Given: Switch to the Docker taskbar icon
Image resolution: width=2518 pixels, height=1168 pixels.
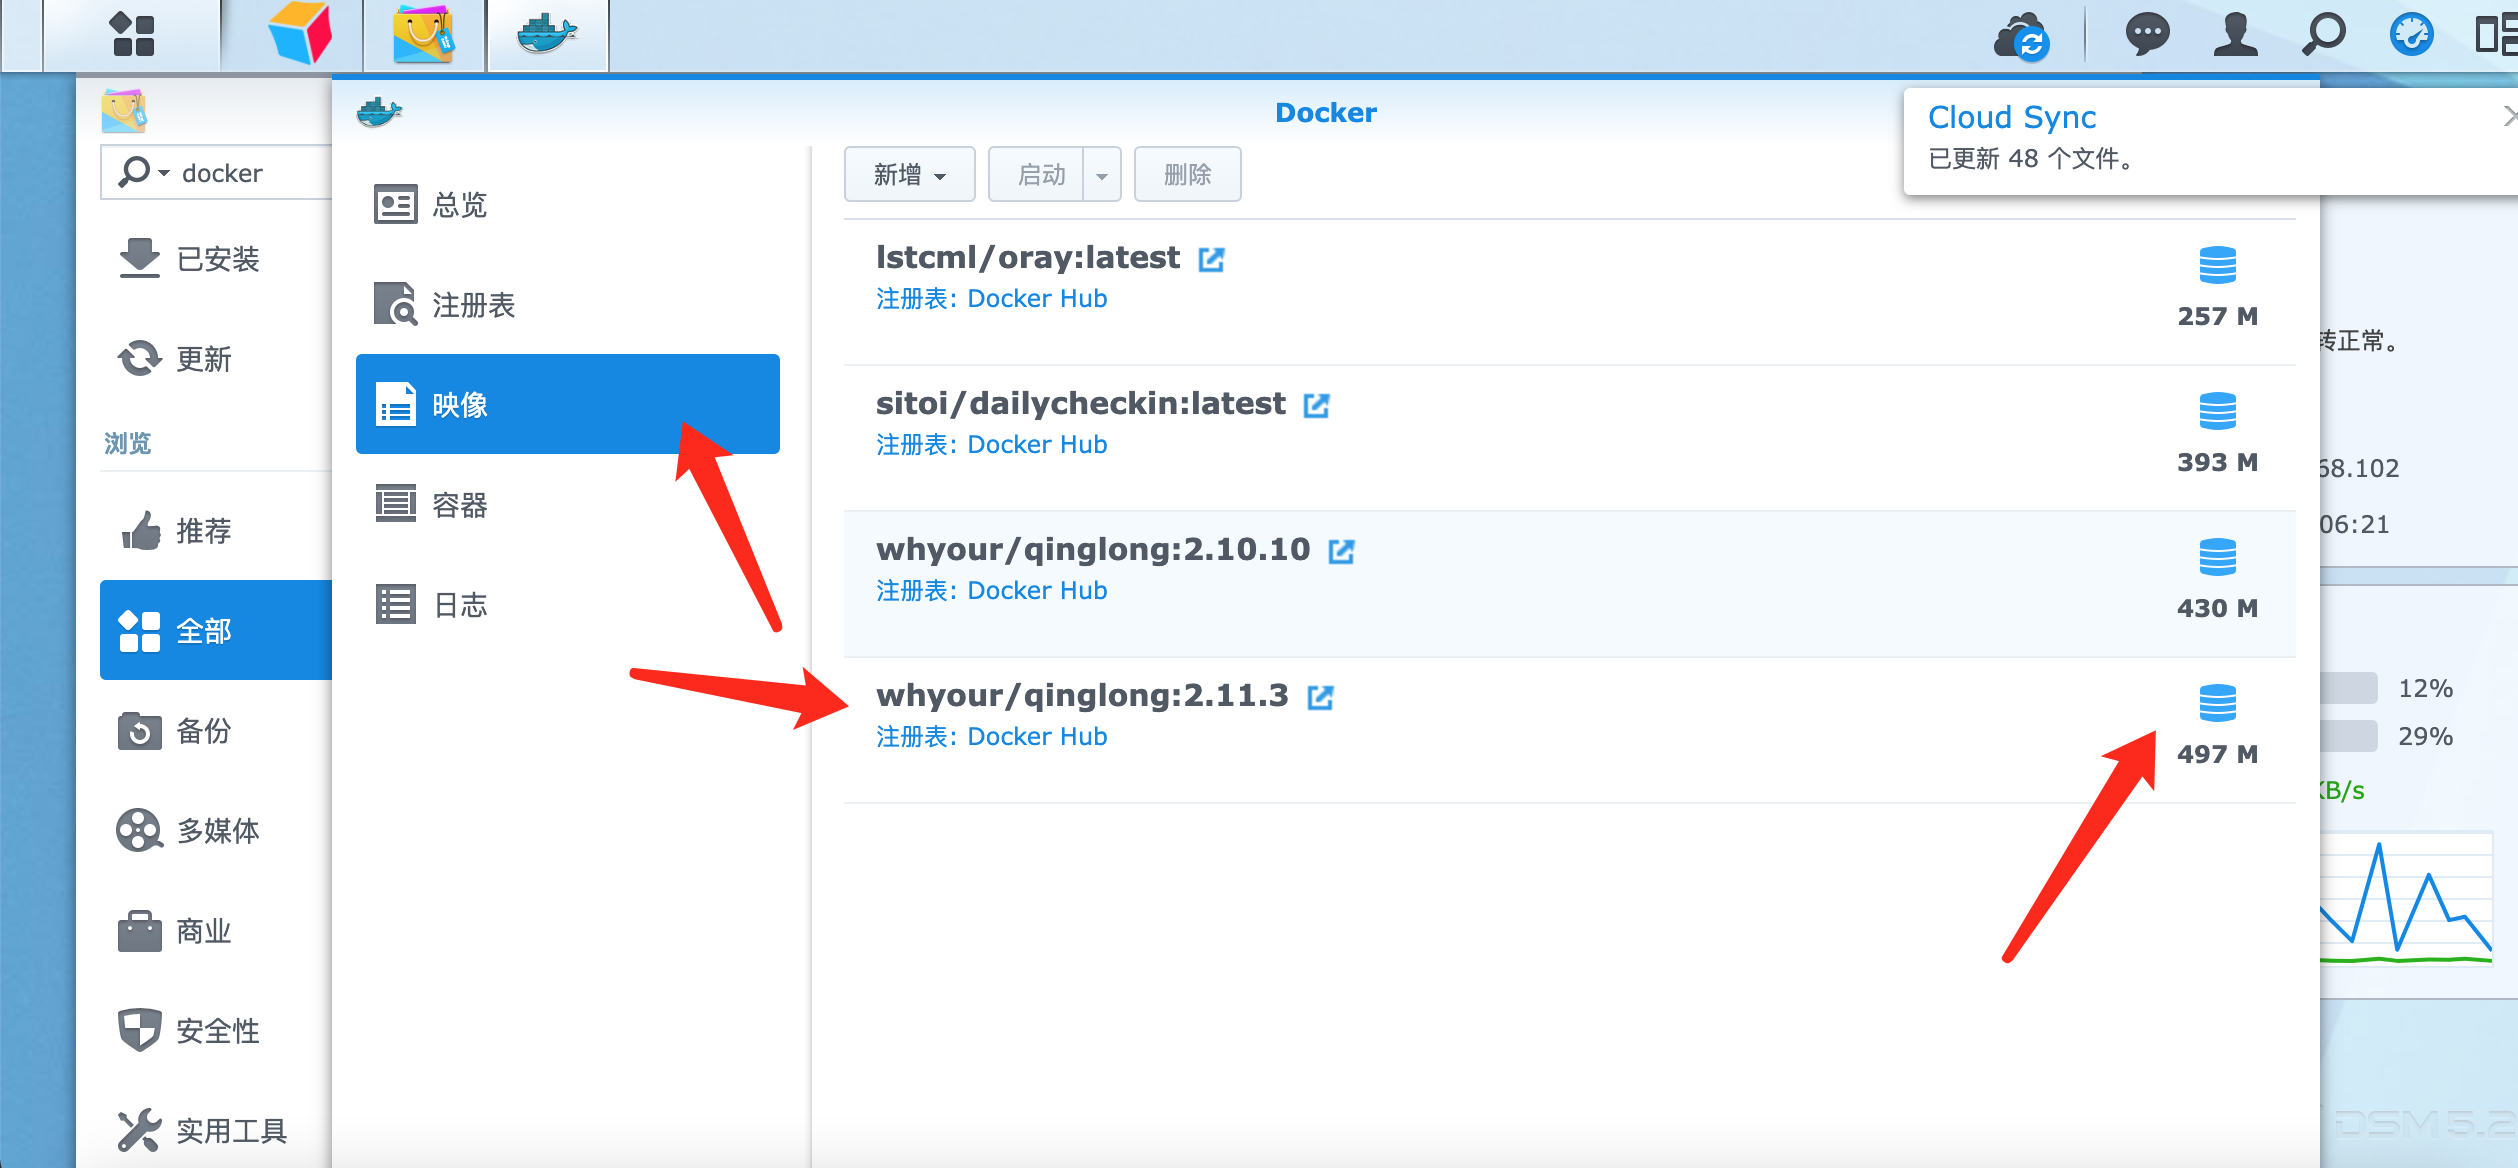Looking at the screenshot, I should [x=547, y=34].
